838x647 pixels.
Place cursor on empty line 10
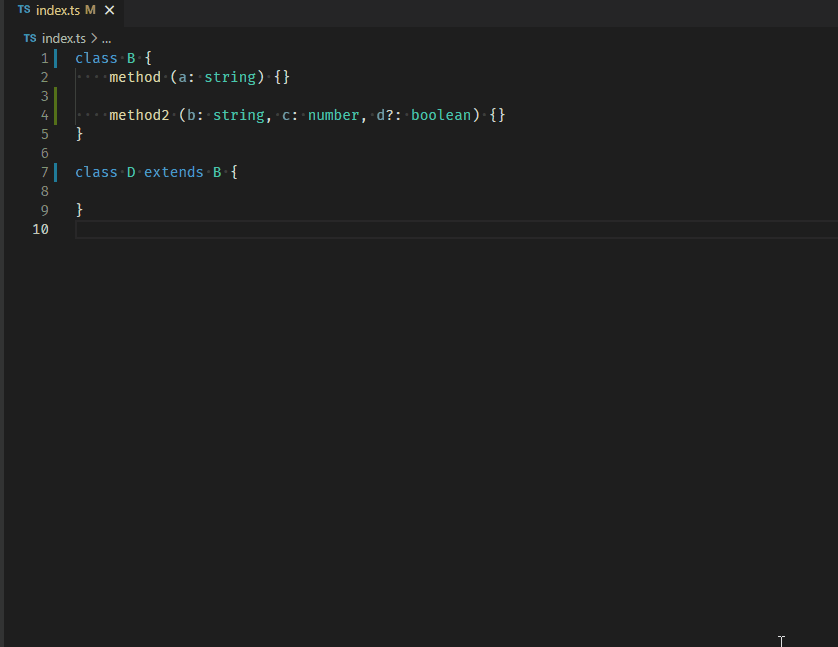(x=456, y=230)
